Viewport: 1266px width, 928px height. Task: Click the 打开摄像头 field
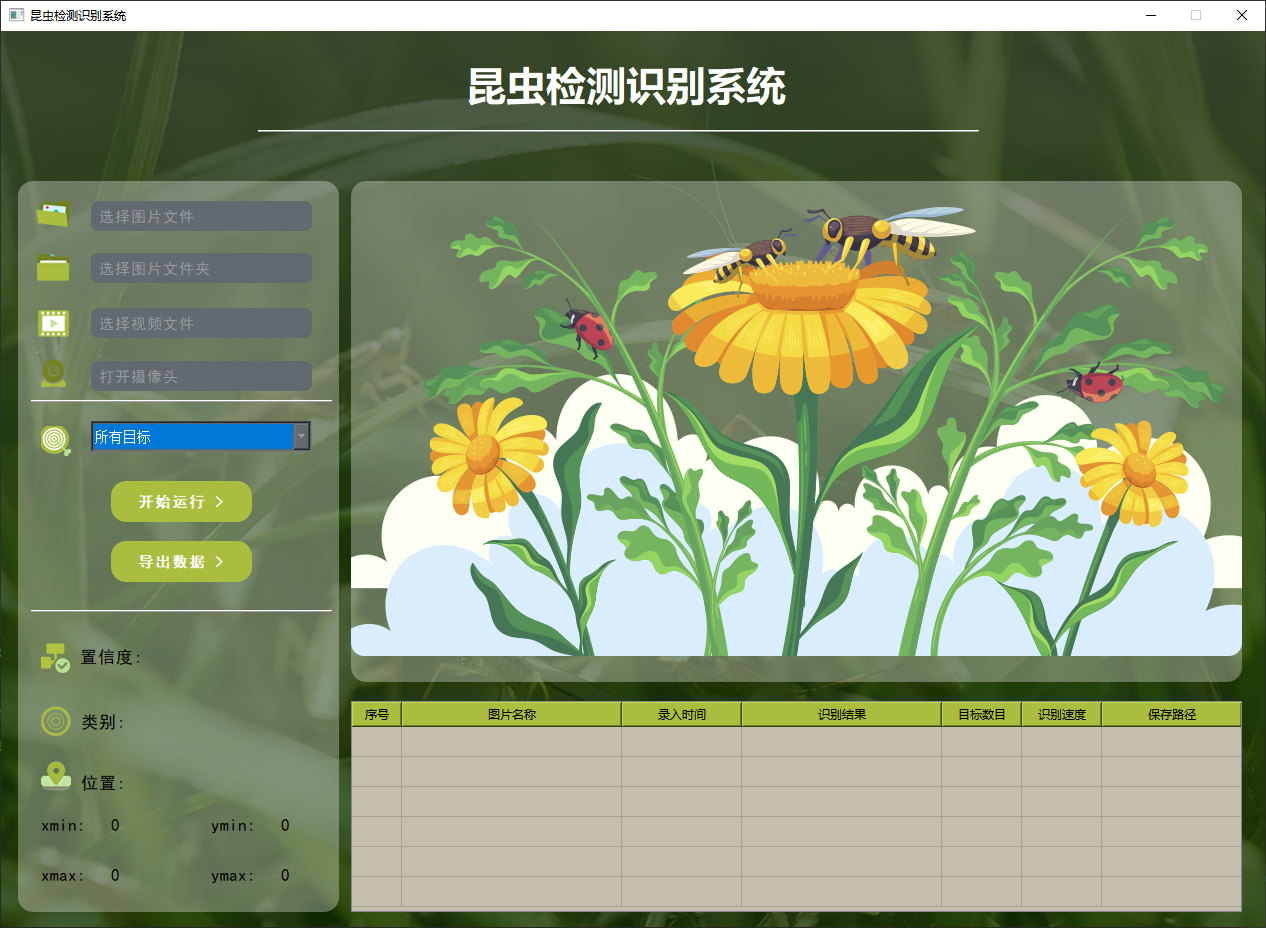tap(201, 376)
